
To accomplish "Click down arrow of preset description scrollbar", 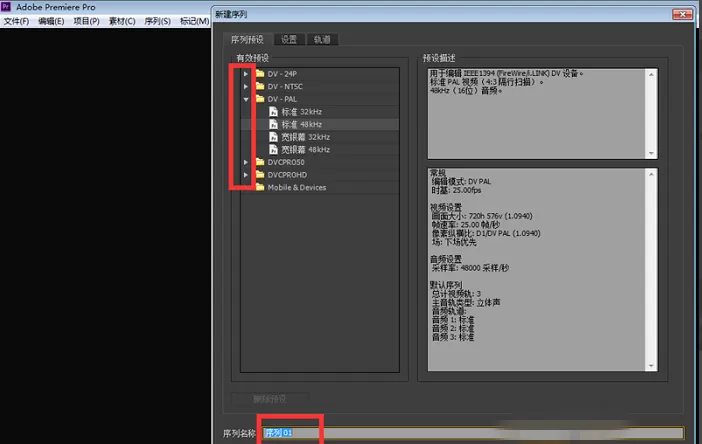I will coord(651,154).
